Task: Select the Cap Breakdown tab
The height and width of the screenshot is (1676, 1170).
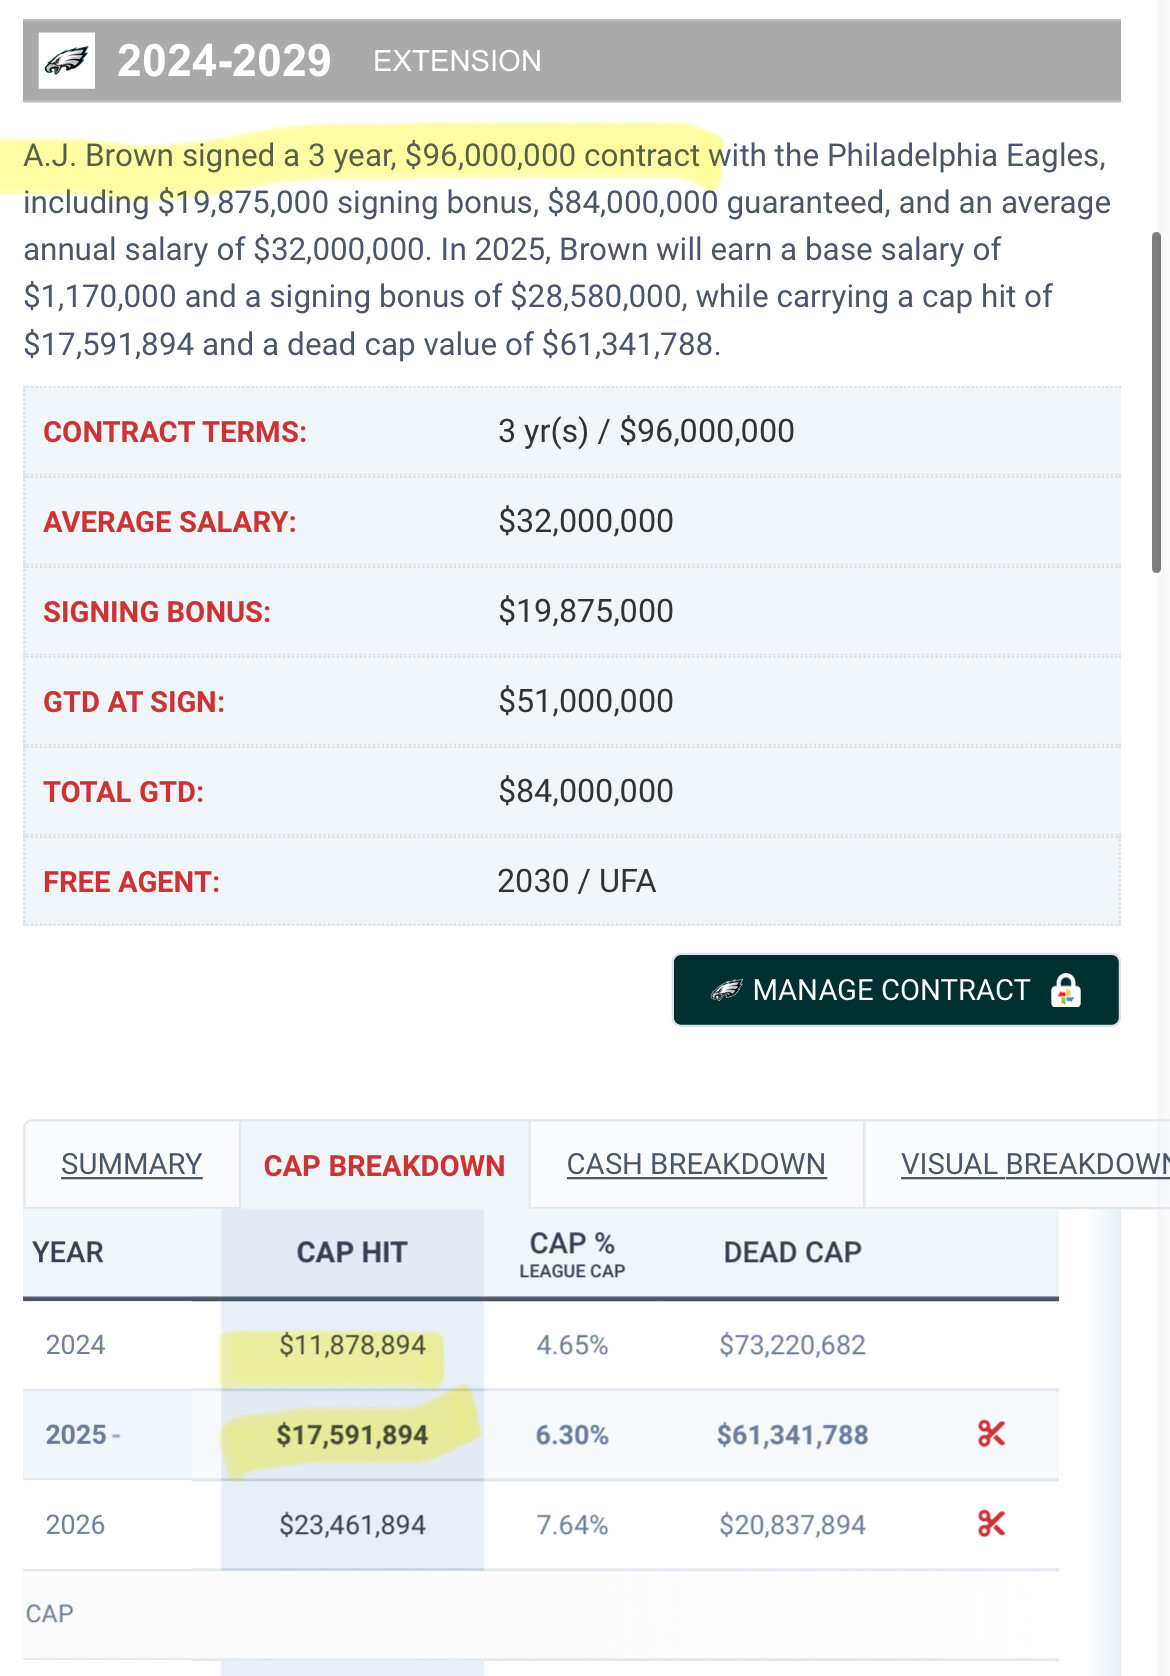Action: click(384, 1166)
